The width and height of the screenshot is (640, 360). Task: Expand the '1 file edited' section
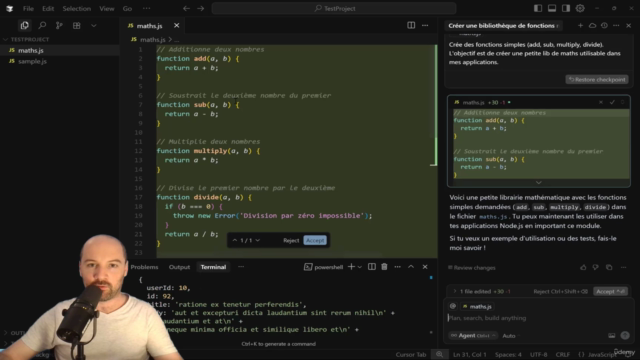482,291
